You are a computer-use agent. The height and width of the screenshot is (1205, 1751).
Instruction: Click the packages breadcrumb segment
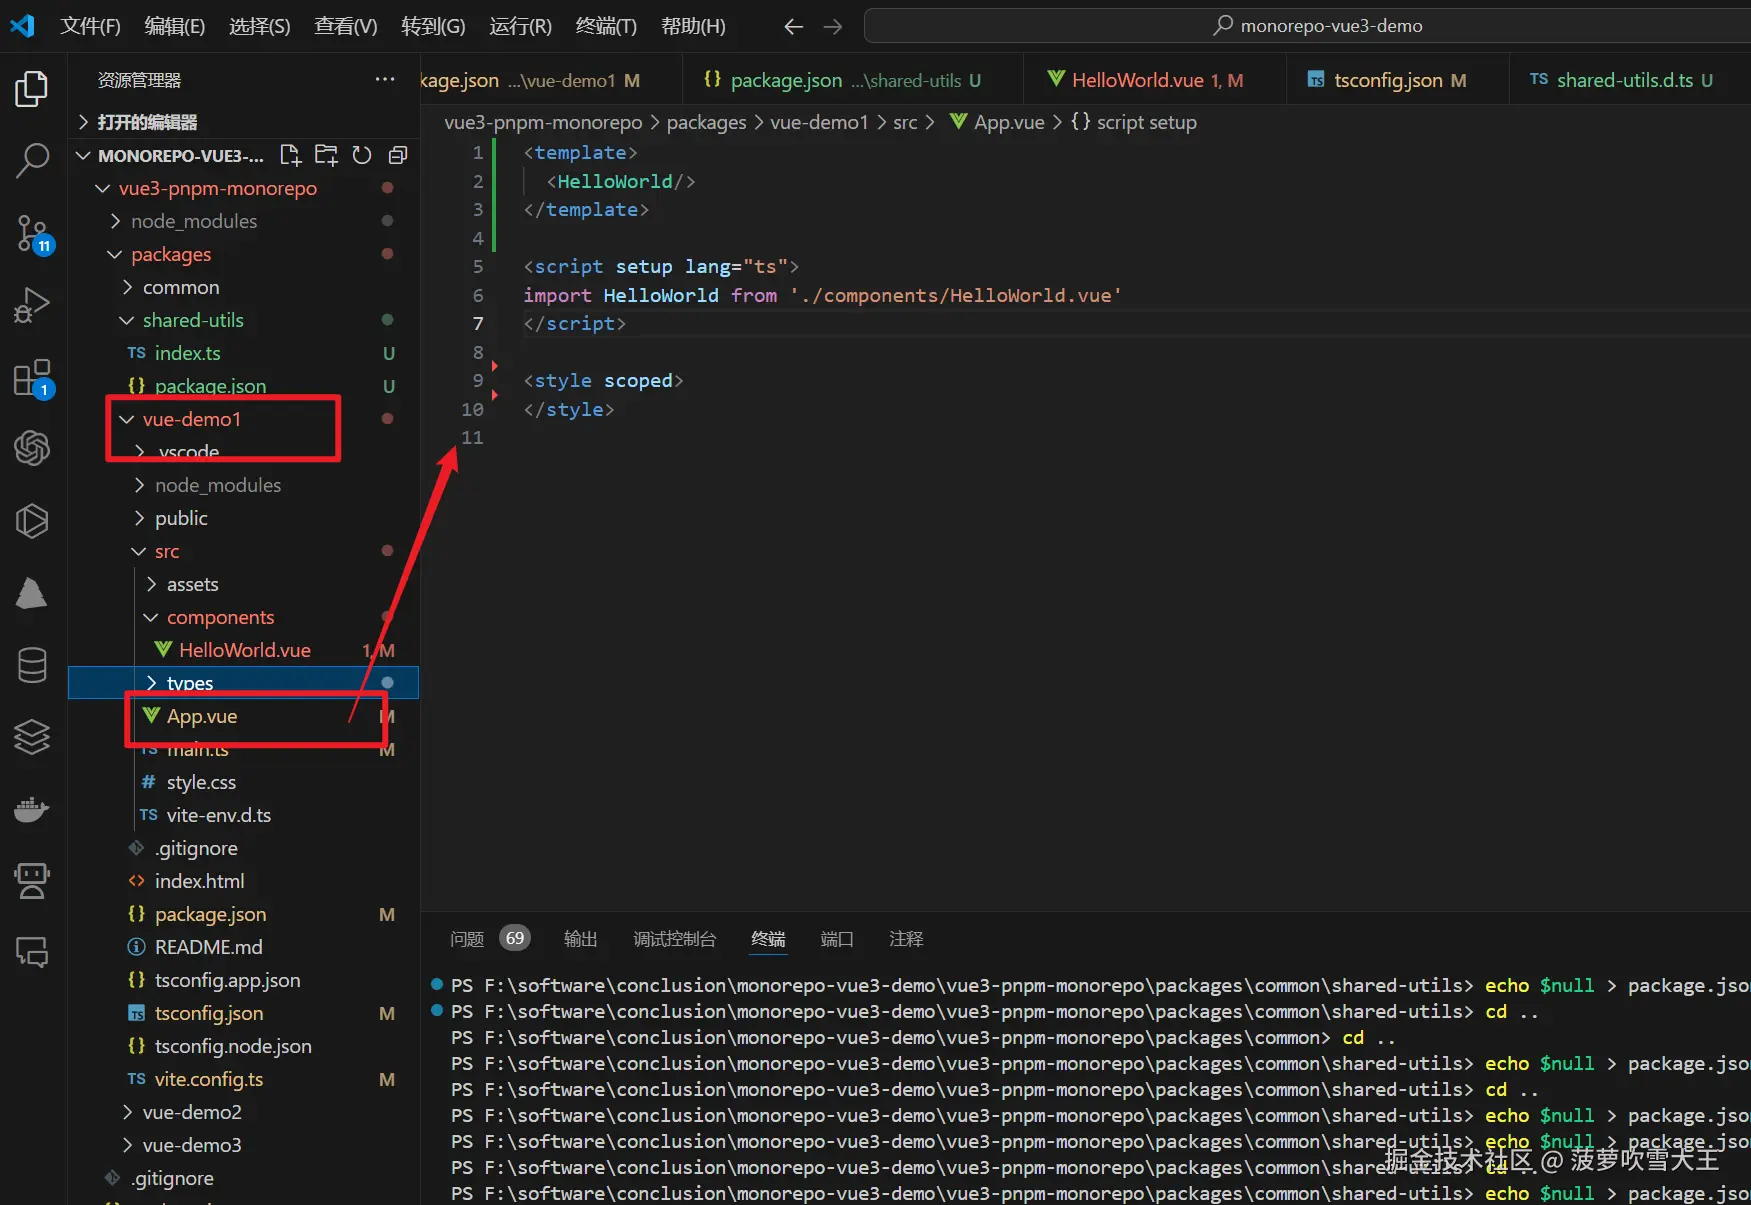coord(706,122)
